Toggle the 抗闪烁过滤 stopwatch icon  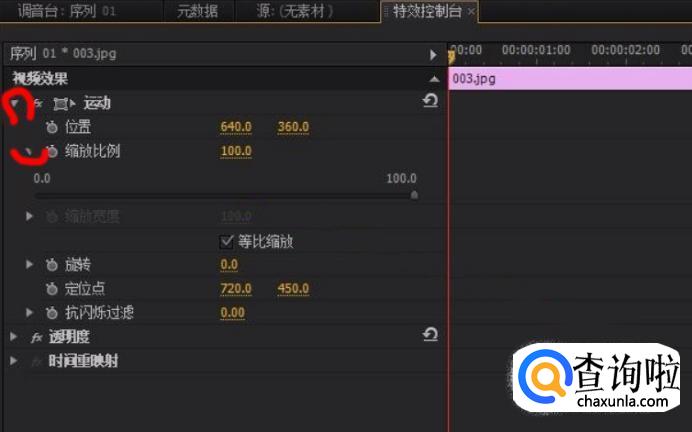tap(52, 313)
